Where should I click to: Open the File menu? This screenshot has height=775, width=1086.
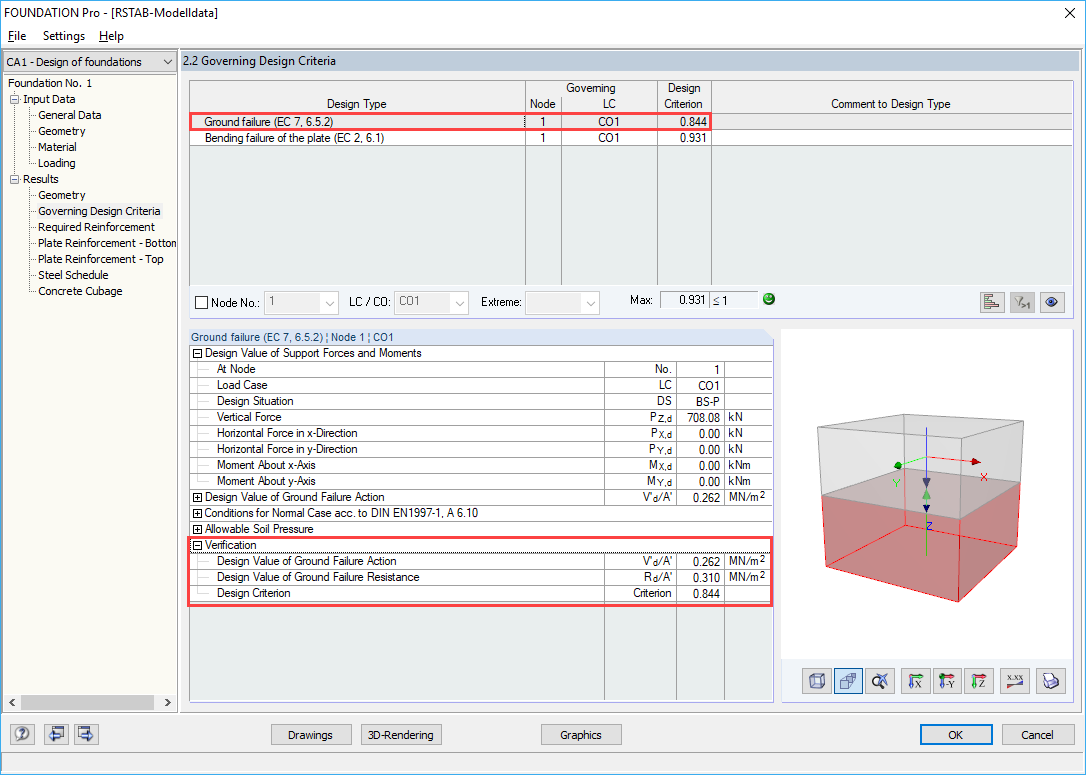point(17,36)
